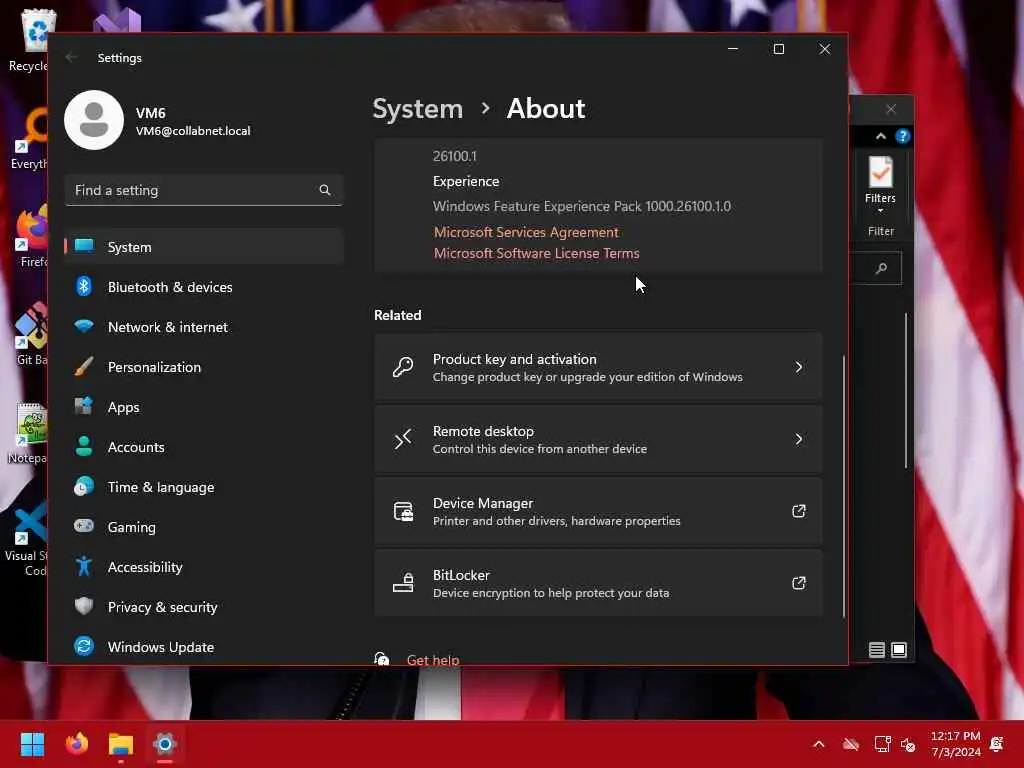Collapse ribbon arrow in background window
Image resolution: width=1024 pixels, height=768 pixels.
[880, 136]
